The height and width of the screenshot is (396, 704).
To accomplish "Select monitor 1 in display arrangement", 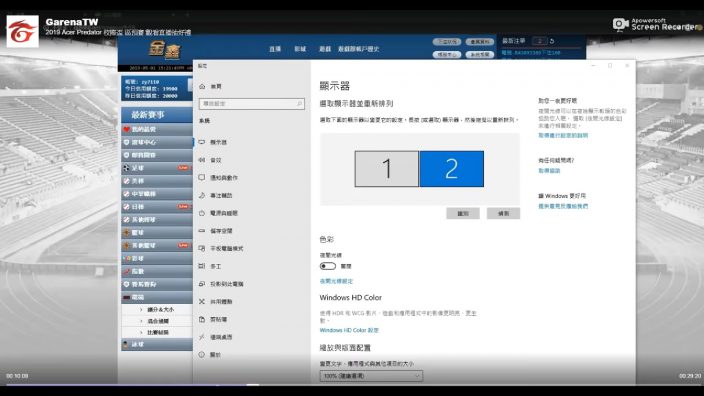I will coord(387,169).
